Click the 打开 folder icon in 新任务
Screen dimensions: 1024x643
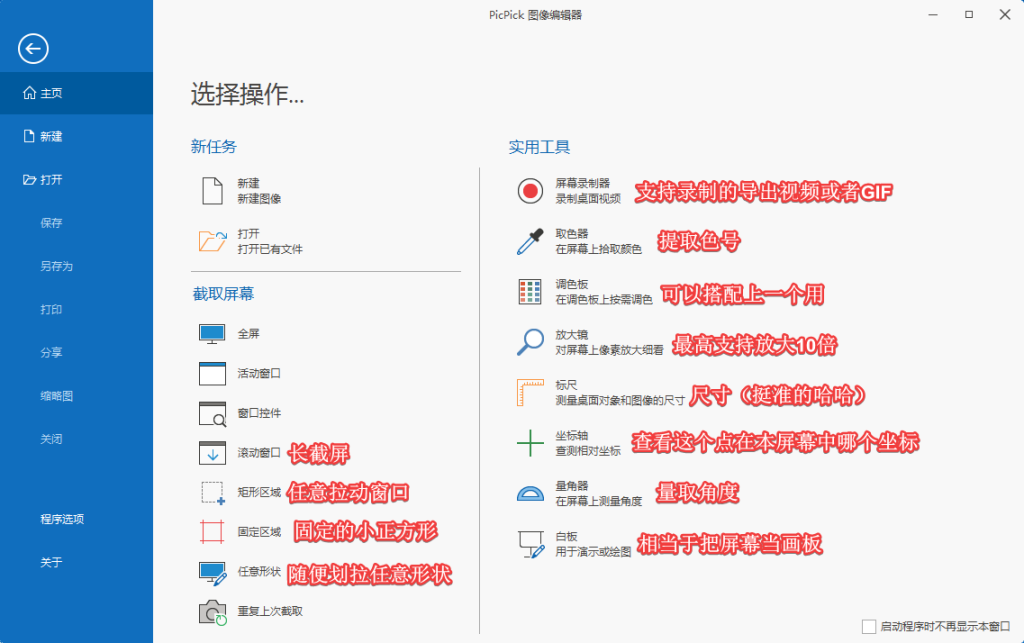click(212, 241)
